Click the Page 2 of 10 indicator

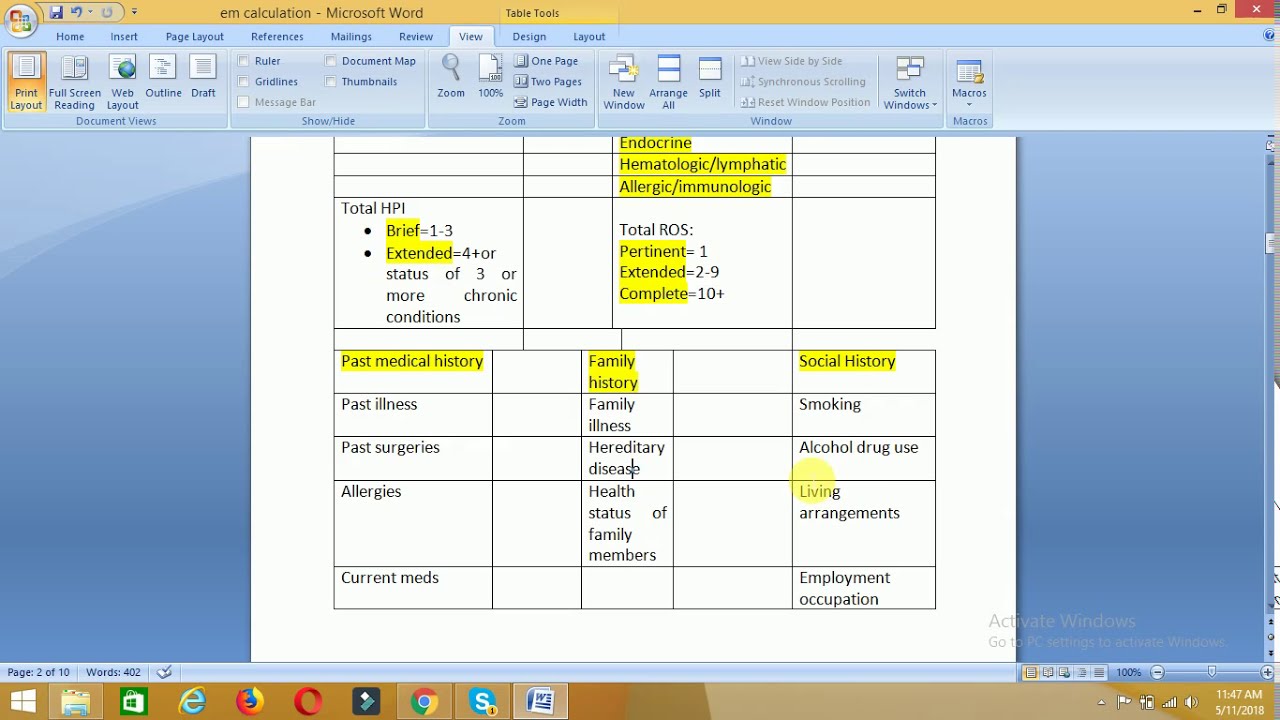coord(39,672)
